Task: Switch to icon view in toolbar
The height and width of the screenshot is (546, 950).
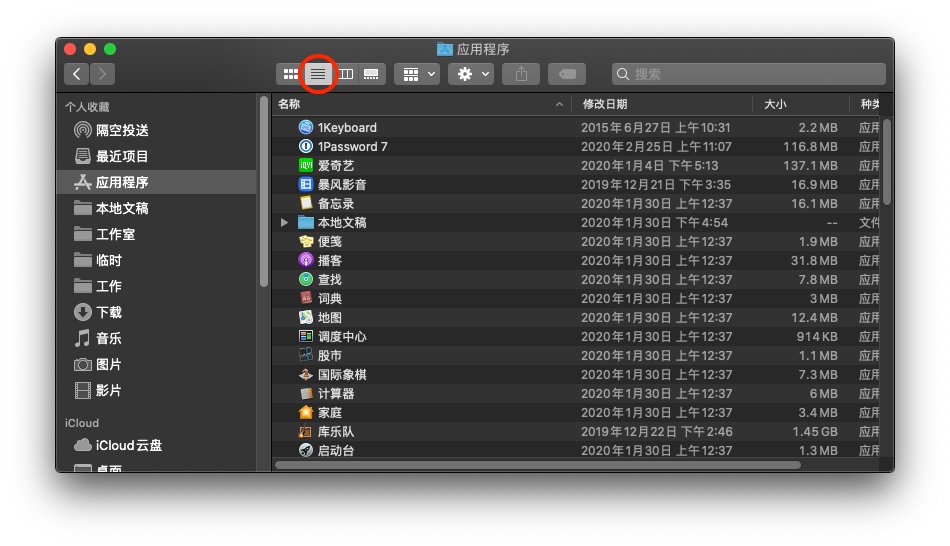Action: pyautogui.click(x=291, y=74)
